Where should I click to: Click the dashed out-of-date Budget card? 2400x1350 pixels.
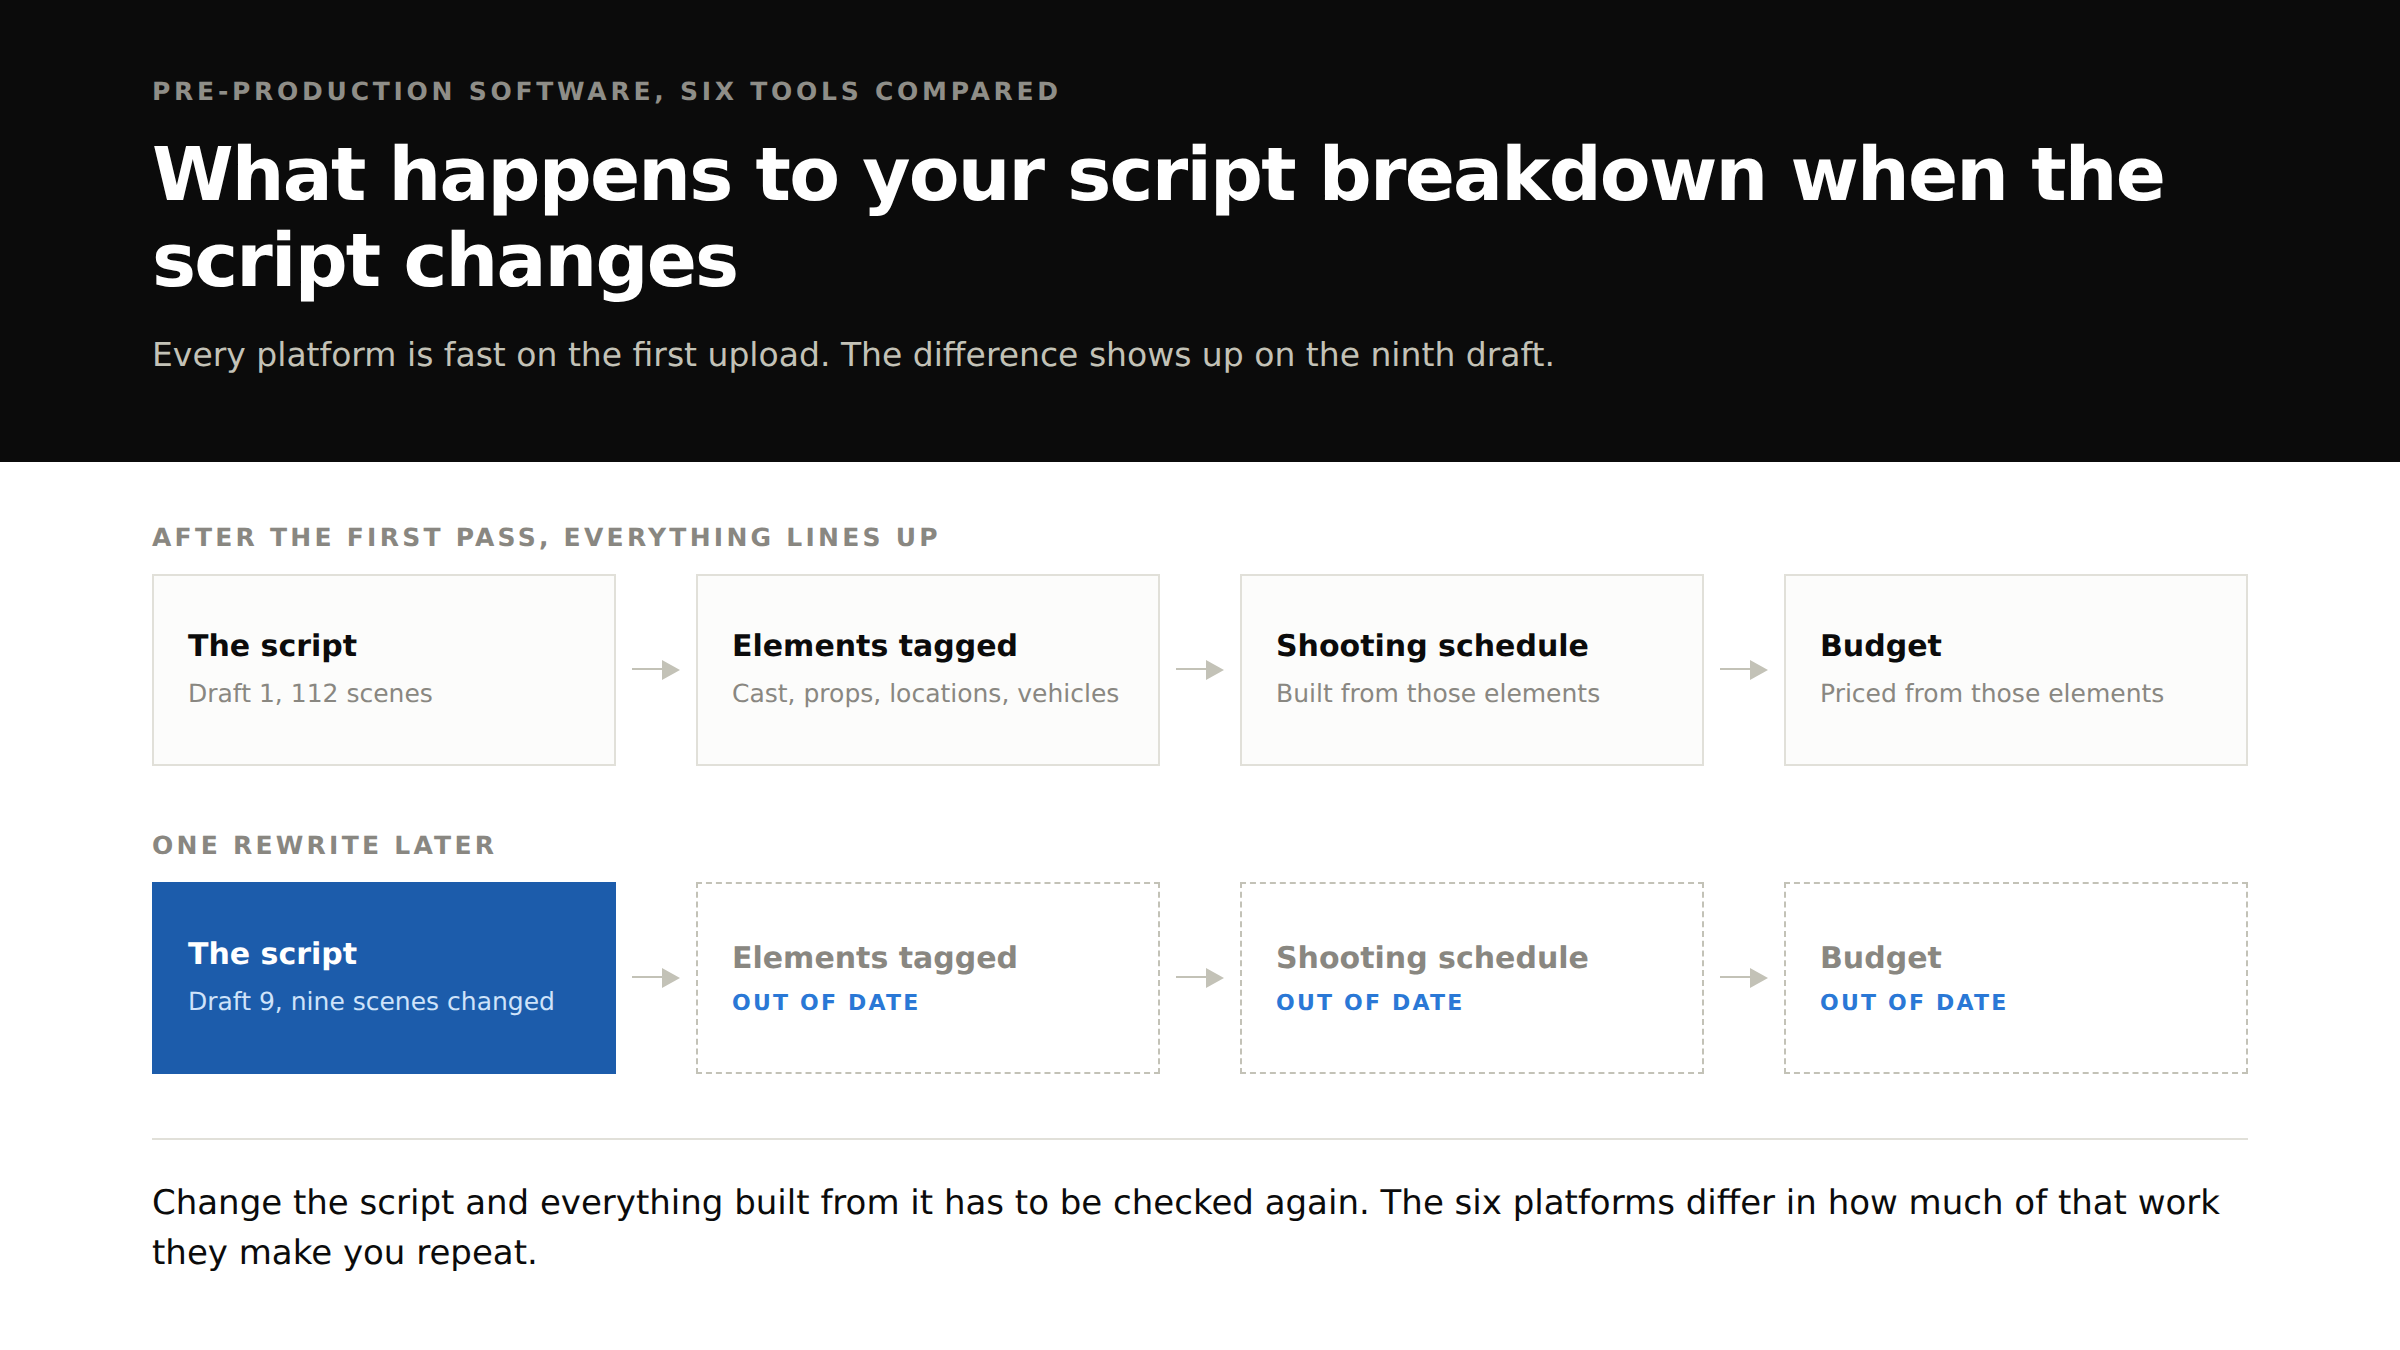(x=2016, y=978)
